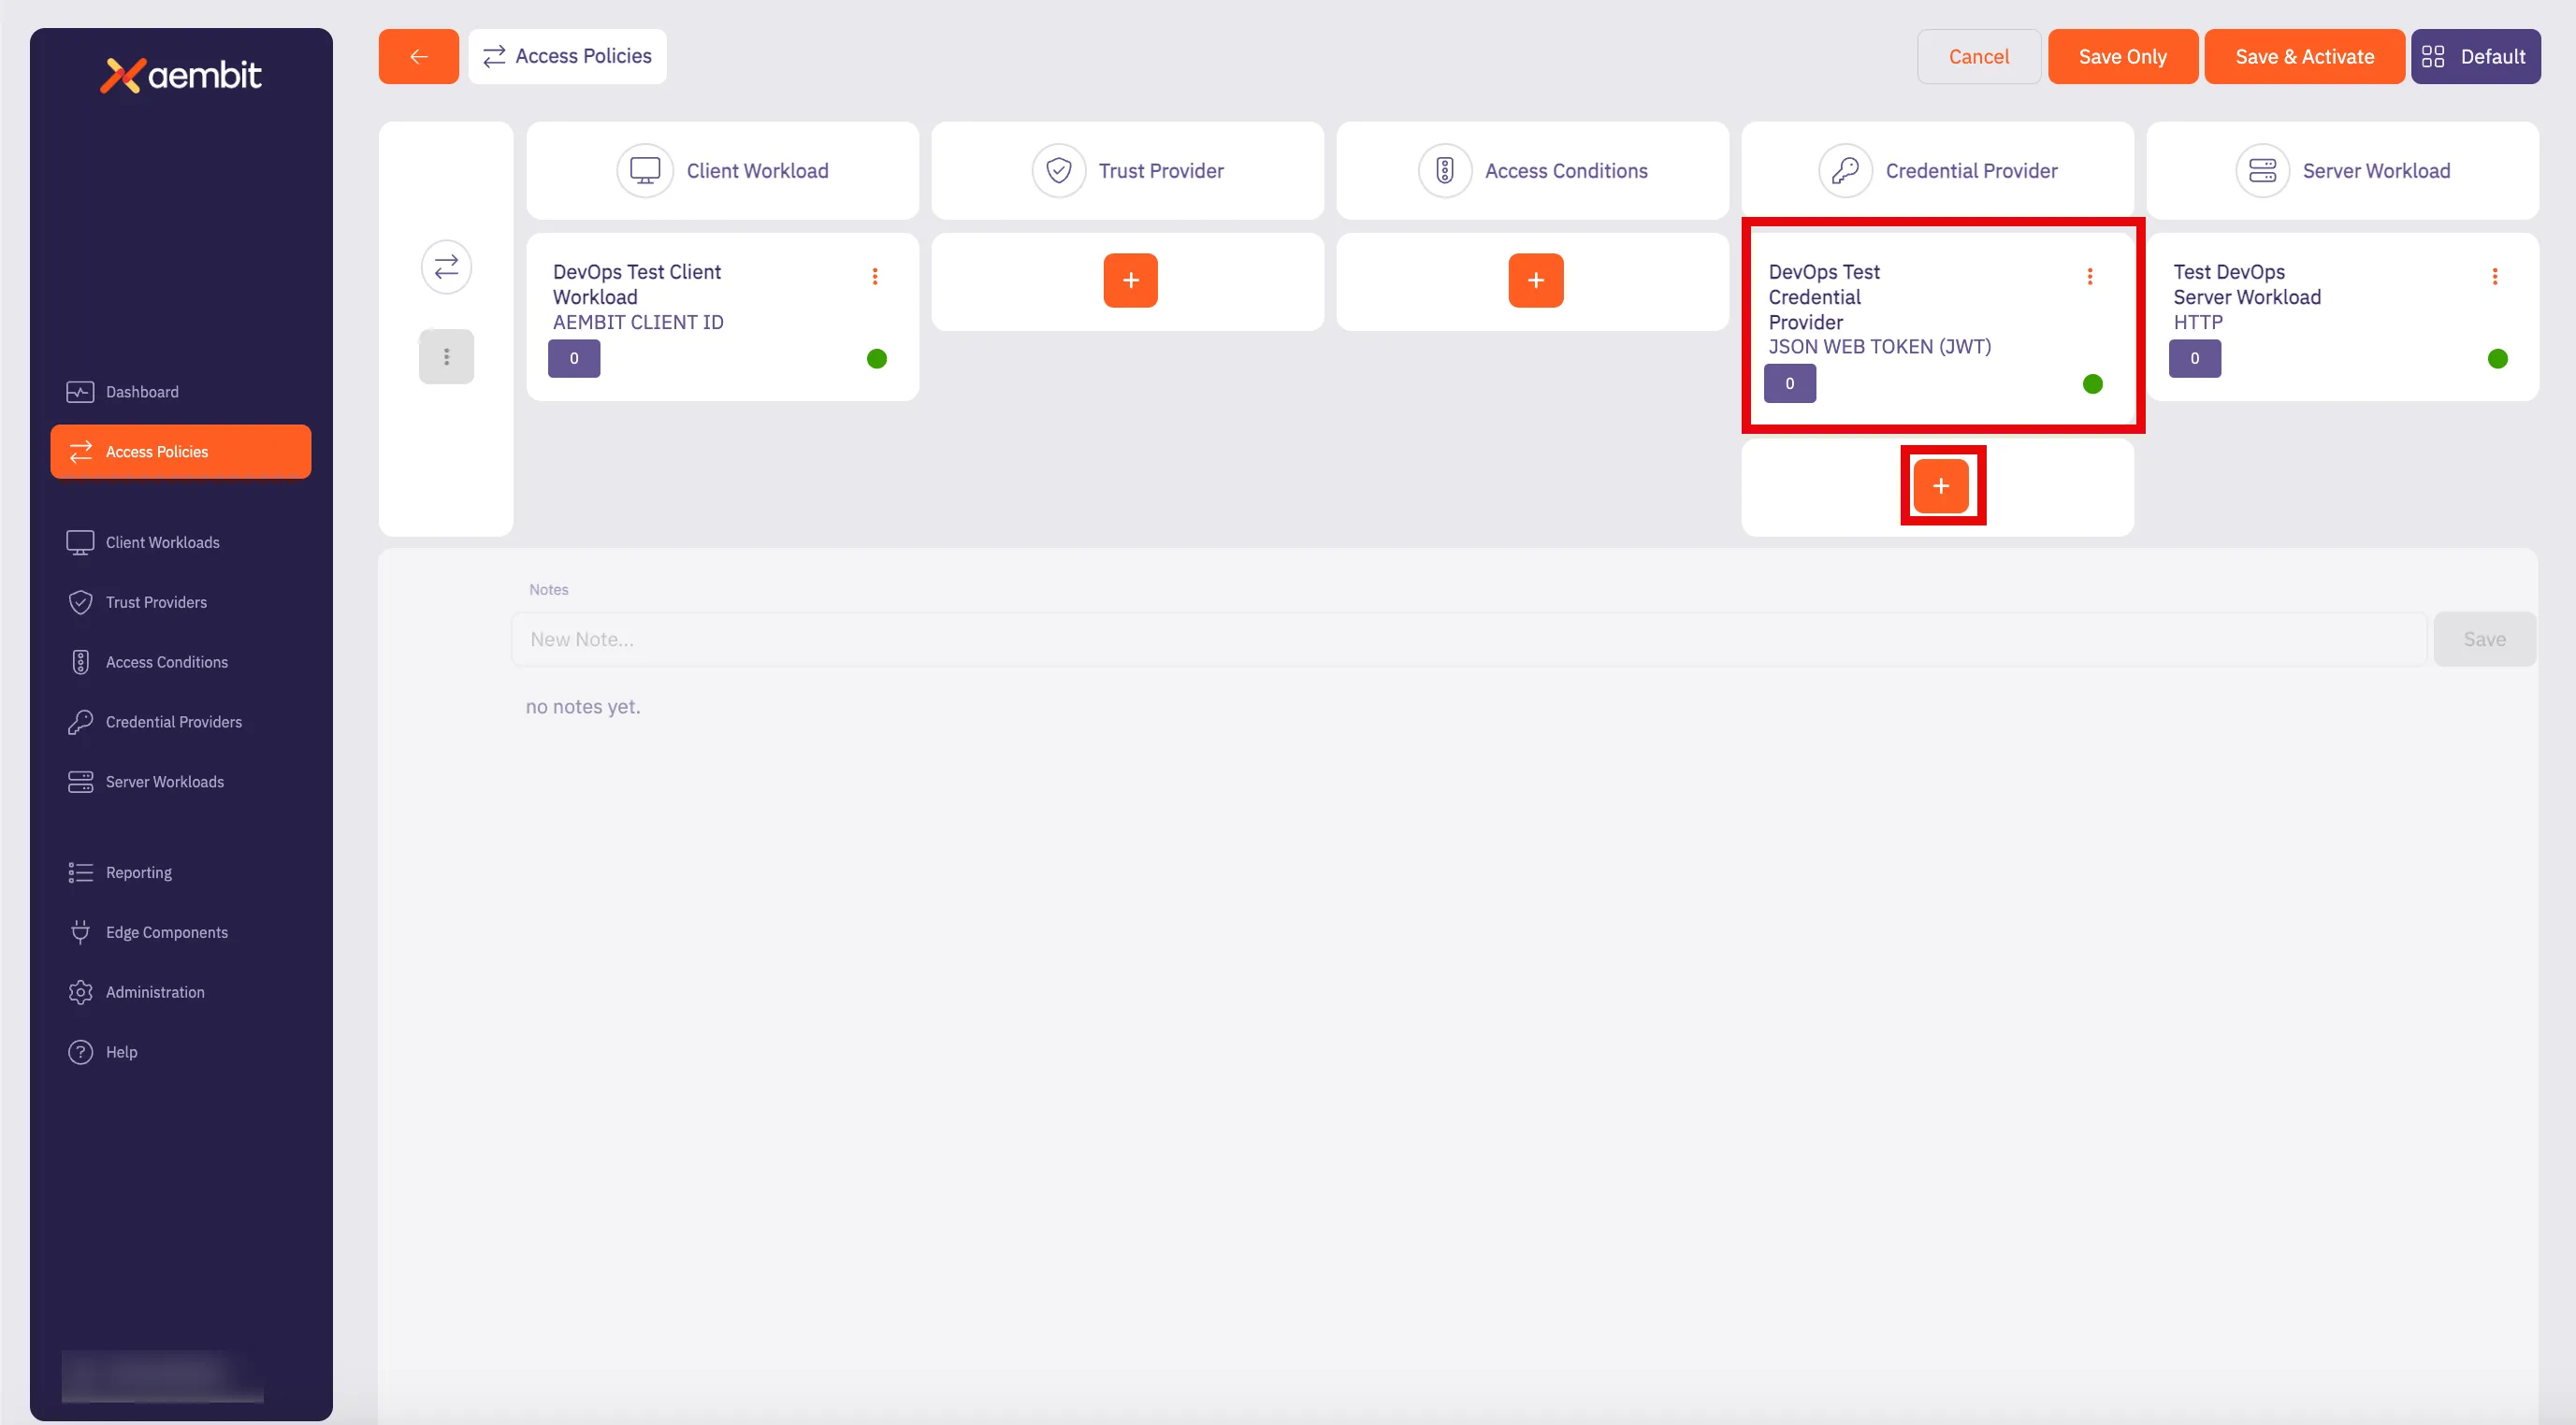This screenshot has width=2576, height=1425.
Task: Click the policy swap arrows icon
Action: [x=446, y=267]
